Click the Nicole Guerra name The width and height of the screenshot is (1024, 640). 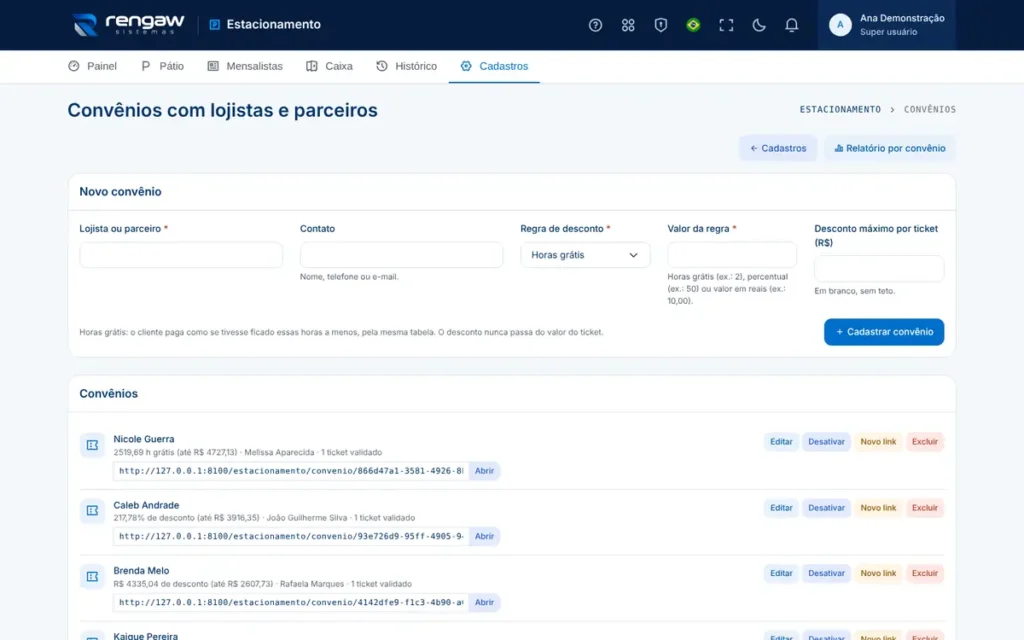[x=144, y=439]
